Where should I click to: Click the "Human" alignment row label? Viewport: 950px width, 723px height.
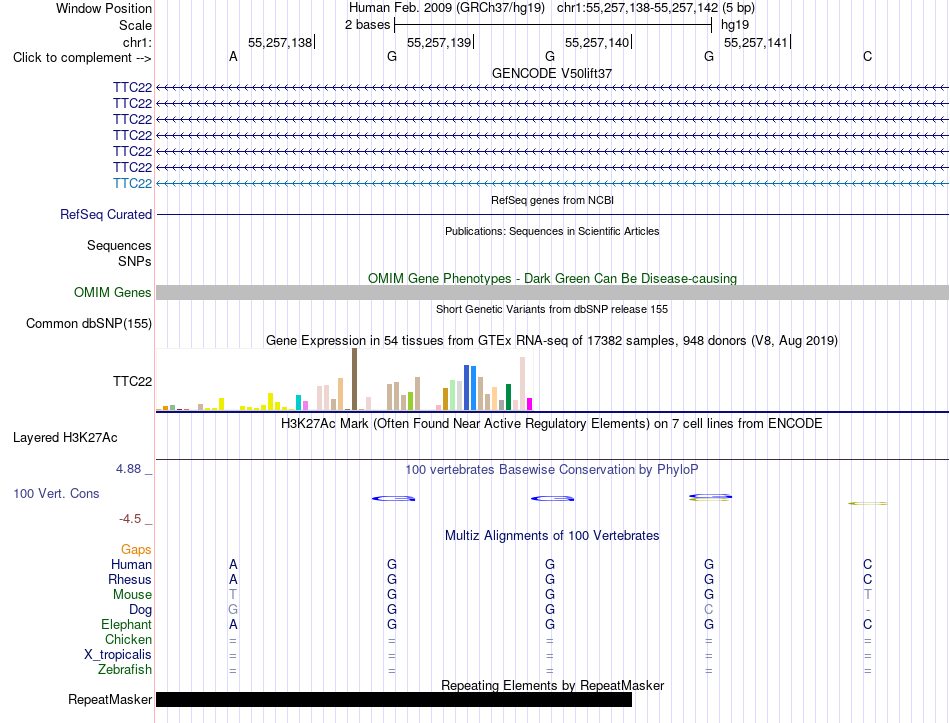pos(131,564)
